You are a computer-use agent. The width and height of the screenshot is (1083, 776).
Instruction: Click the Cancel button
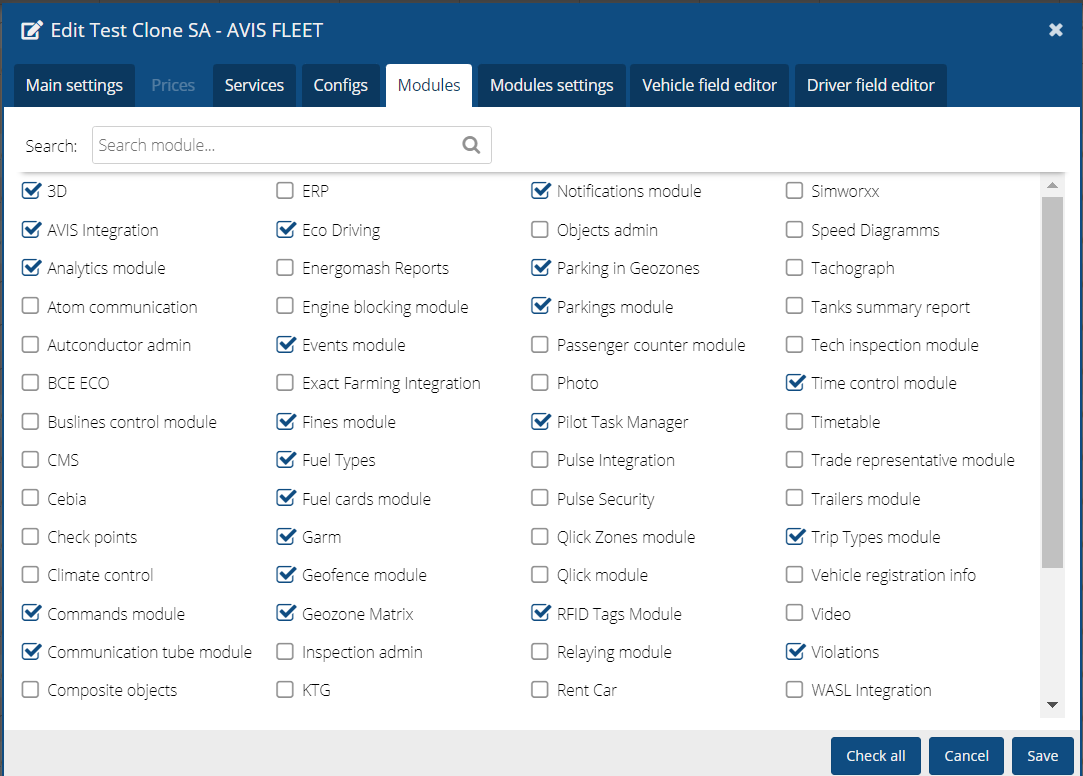966,756
